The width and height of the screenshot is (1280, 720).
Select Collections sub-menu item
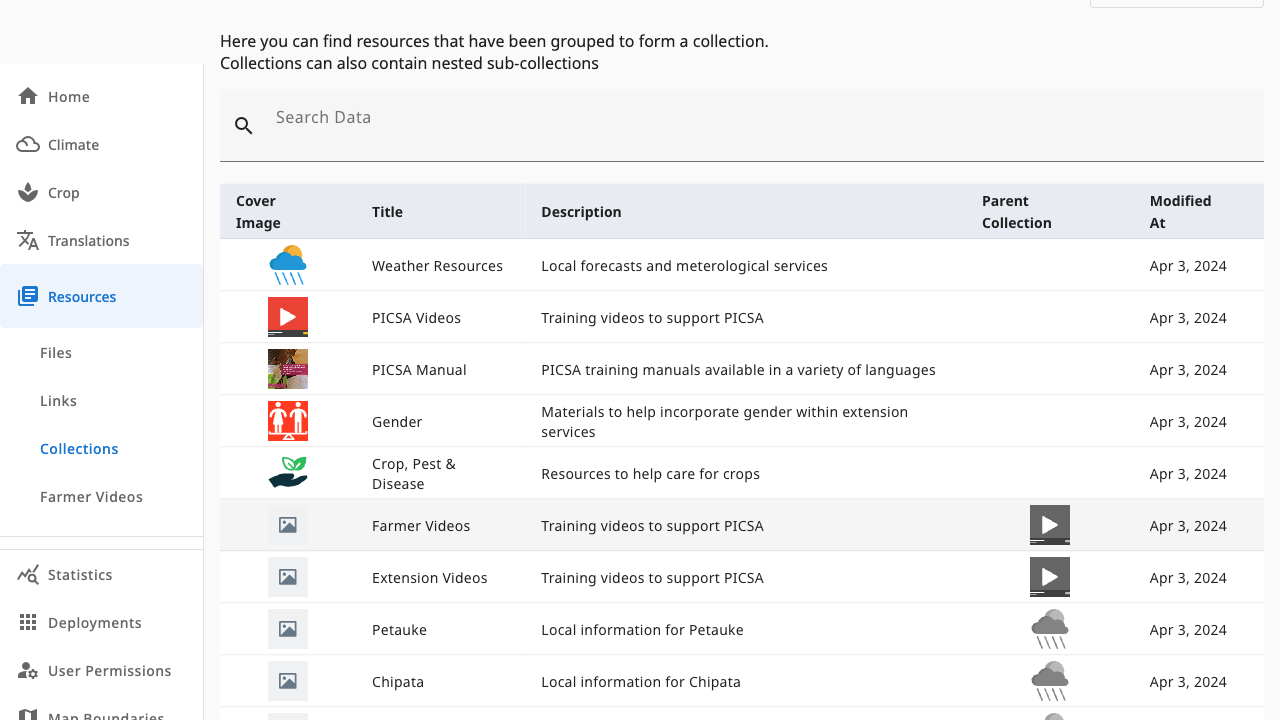101,448
